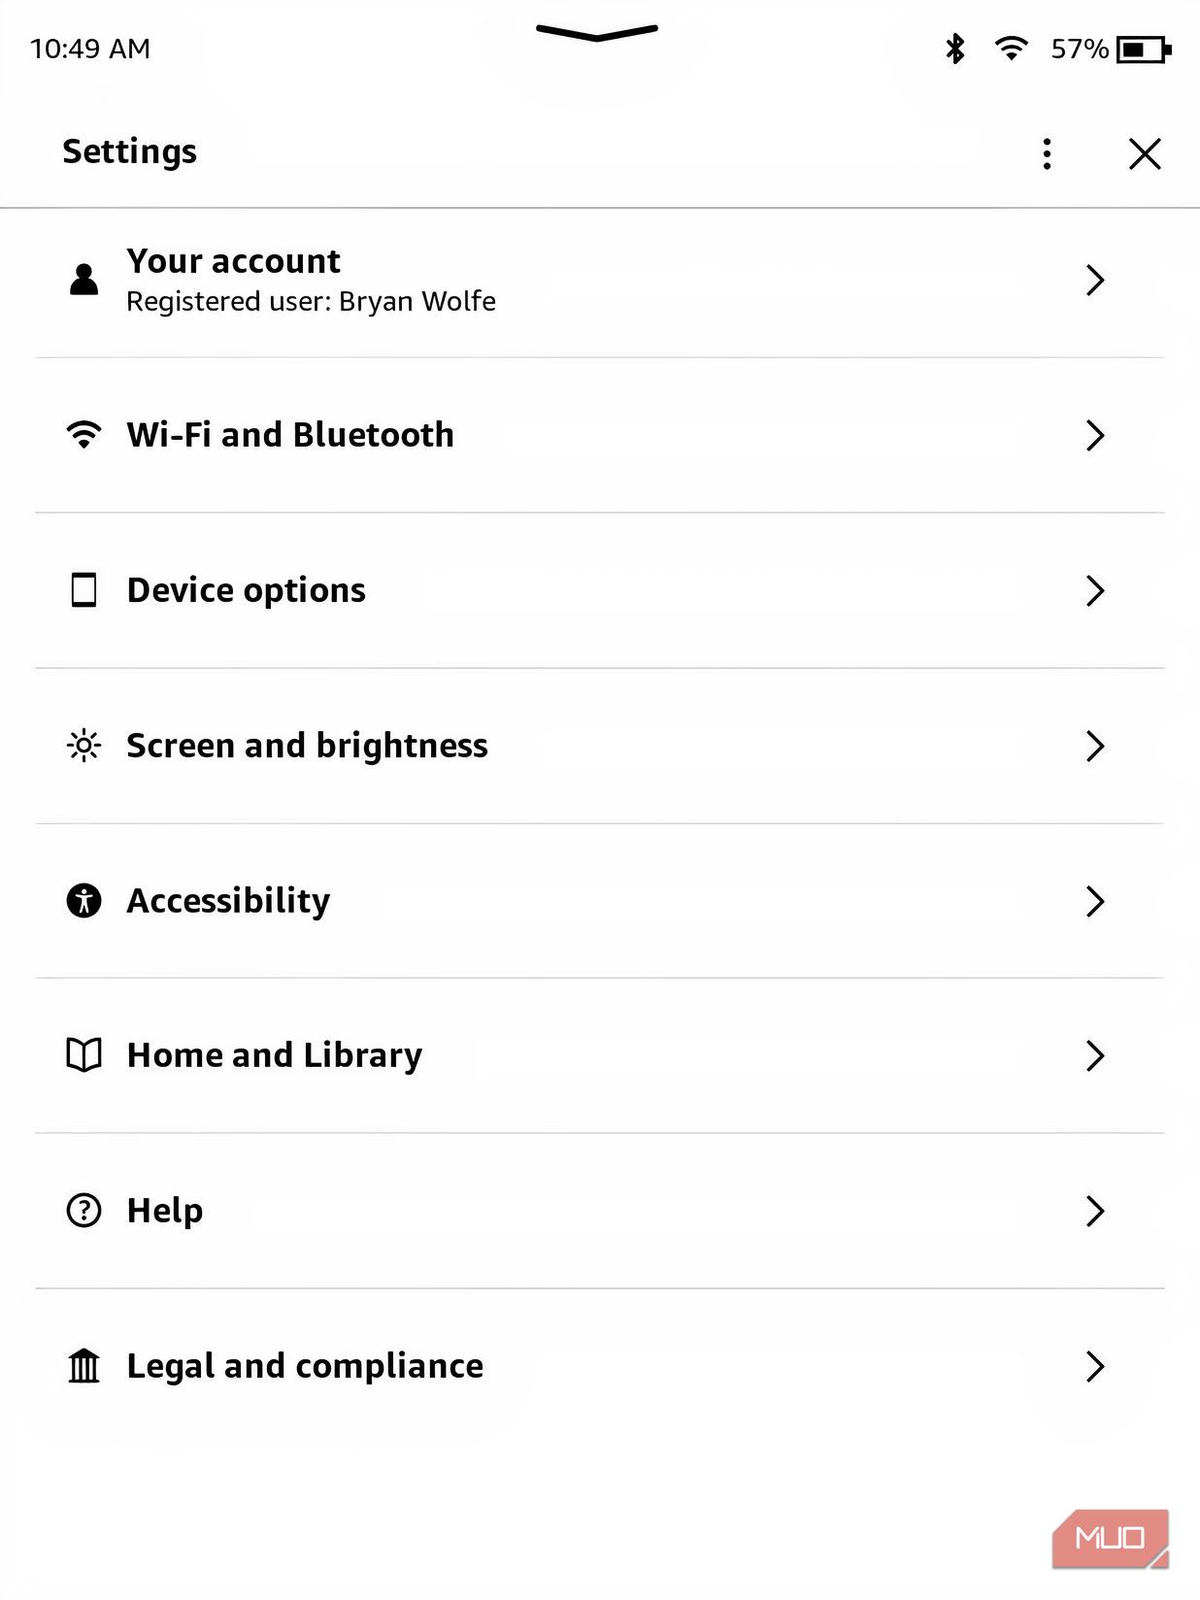
Task: Click the Wi-Fi icon in settings list
Action: [84, 434]
